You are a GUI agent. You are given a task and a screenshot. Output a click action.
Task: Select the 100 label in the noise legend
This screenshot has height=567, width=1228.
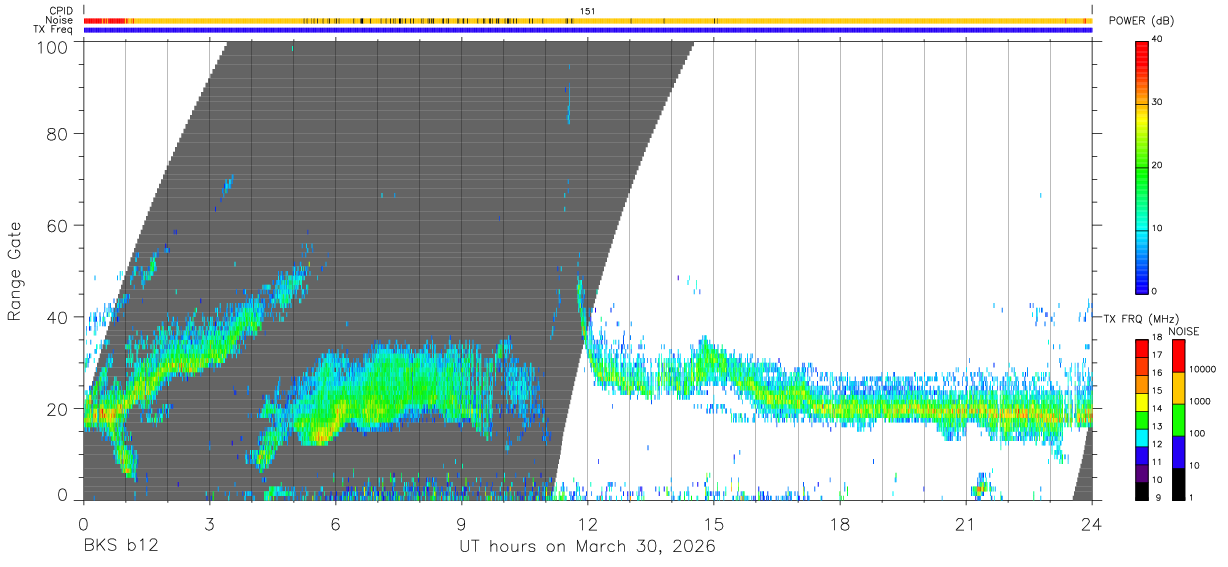[x=1198, y=433]
